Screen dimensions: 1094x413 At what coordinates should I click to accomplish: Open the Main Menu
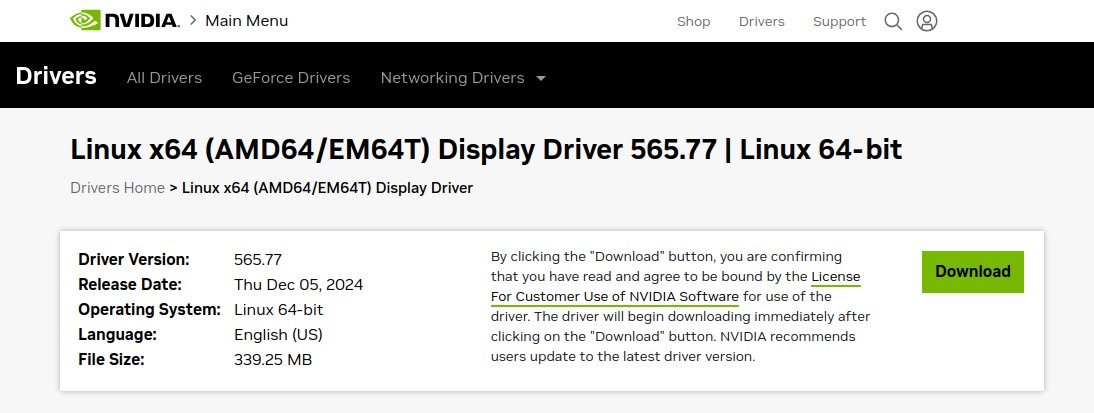pyautogui.click(x=246, y=21)
